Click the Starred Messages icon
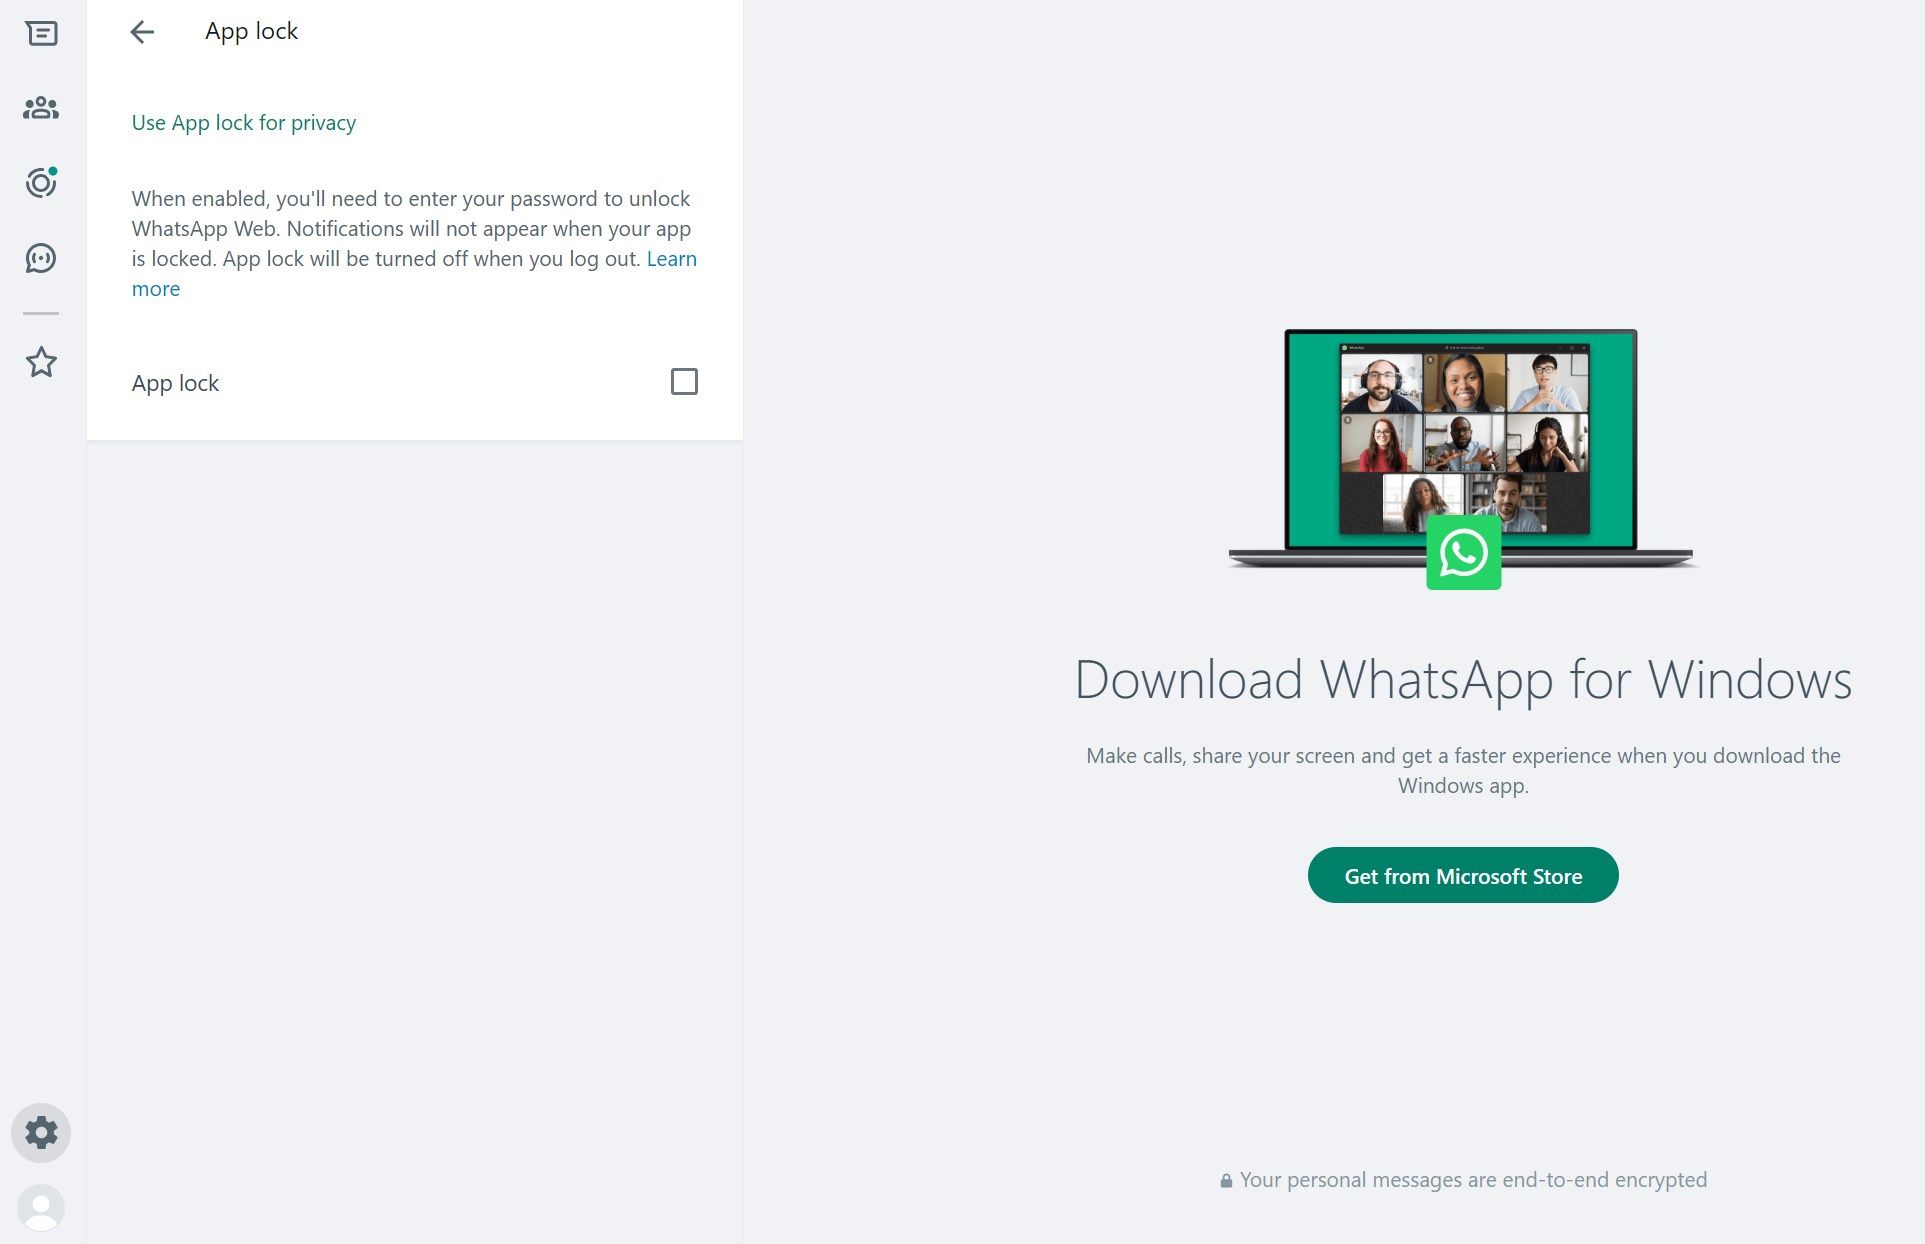1925x1244 pixels. click(x=41, y=360)
